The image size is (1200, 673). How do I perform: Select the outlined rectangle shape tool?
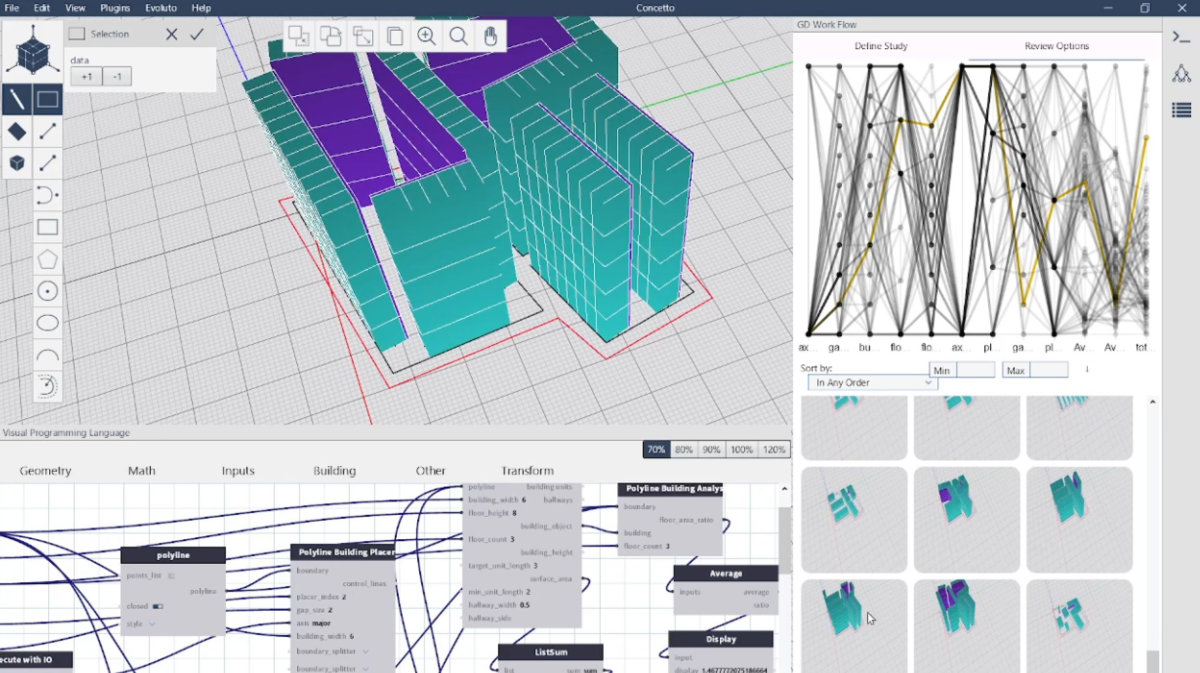pos(48,227)
